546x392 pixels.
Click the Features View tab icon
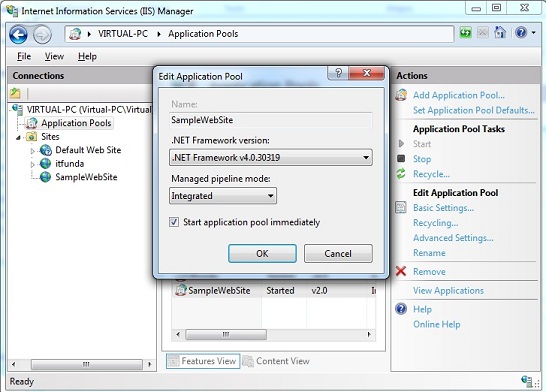click(173, 361)
